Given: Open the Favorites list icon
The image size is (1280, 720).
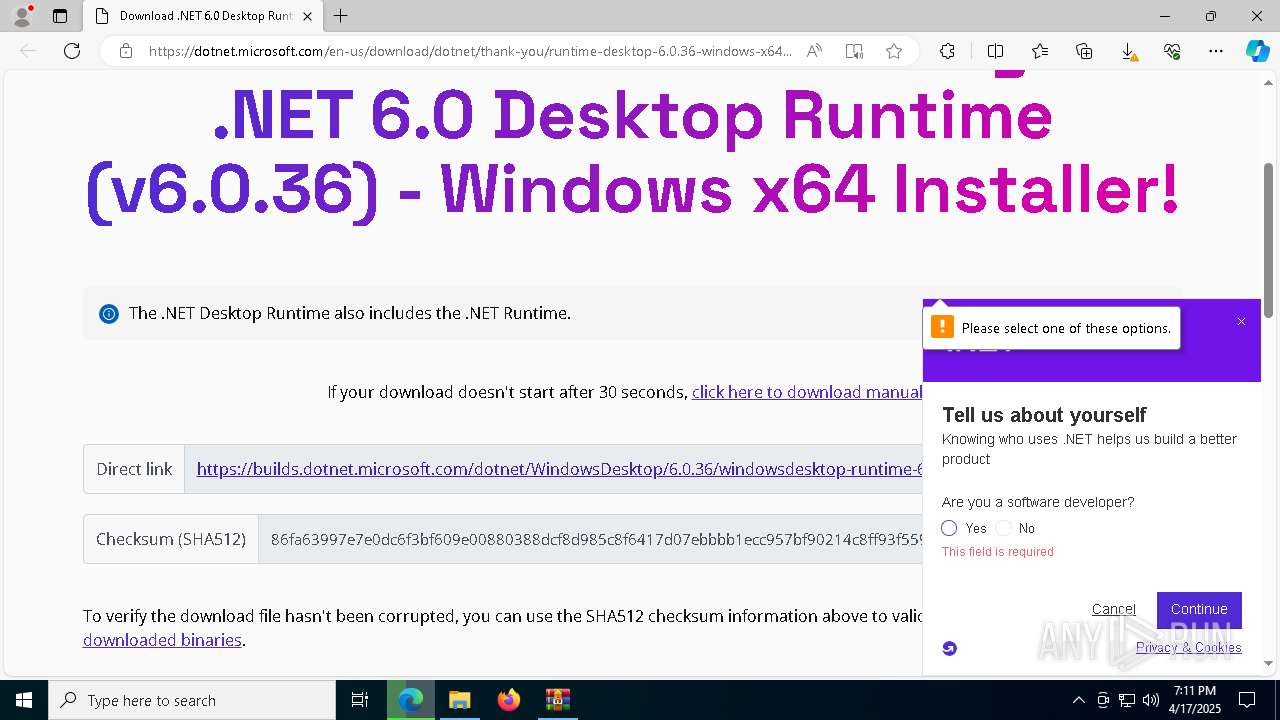Looking at the screenshot, I should 1040,51.
